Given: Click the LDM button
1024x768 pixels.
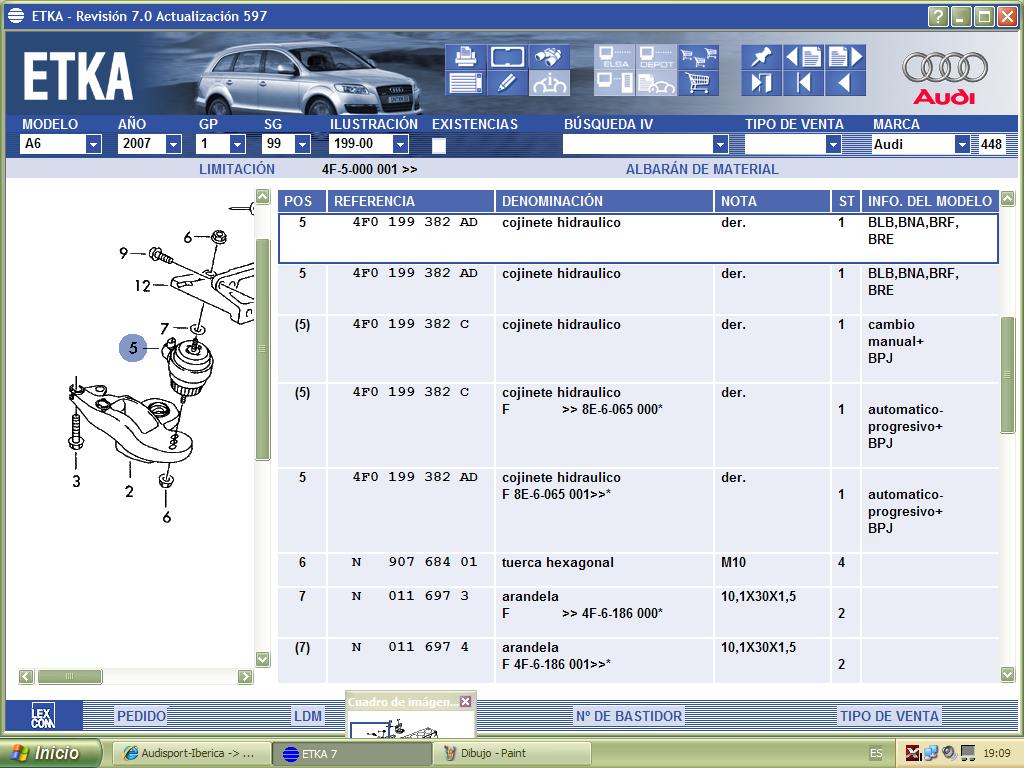Looking at the screenshot, I should click(x=308, y=716).
